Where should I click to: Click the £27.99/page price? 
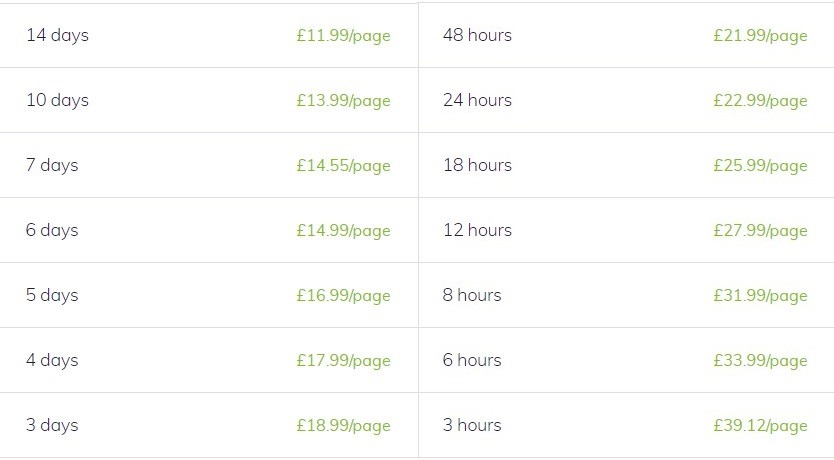click(x=761, y=230)
